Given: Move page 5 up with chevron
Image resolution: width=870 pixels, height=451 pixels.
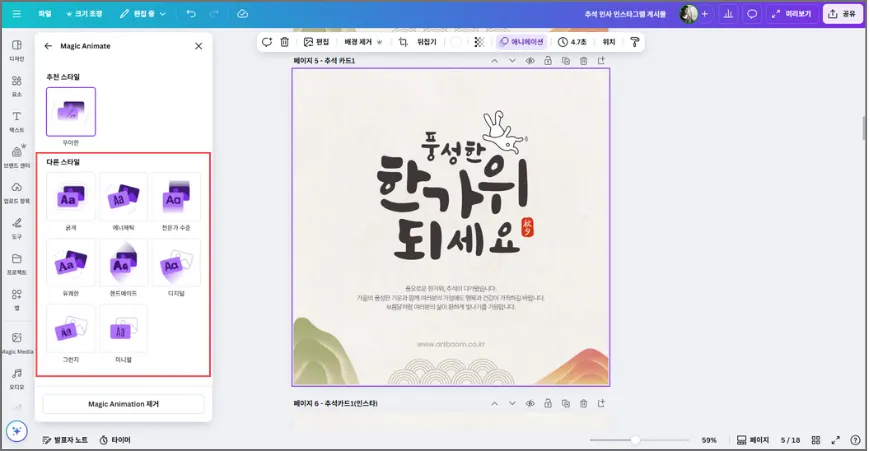Looking at the screenshot, I should point(494,61).
